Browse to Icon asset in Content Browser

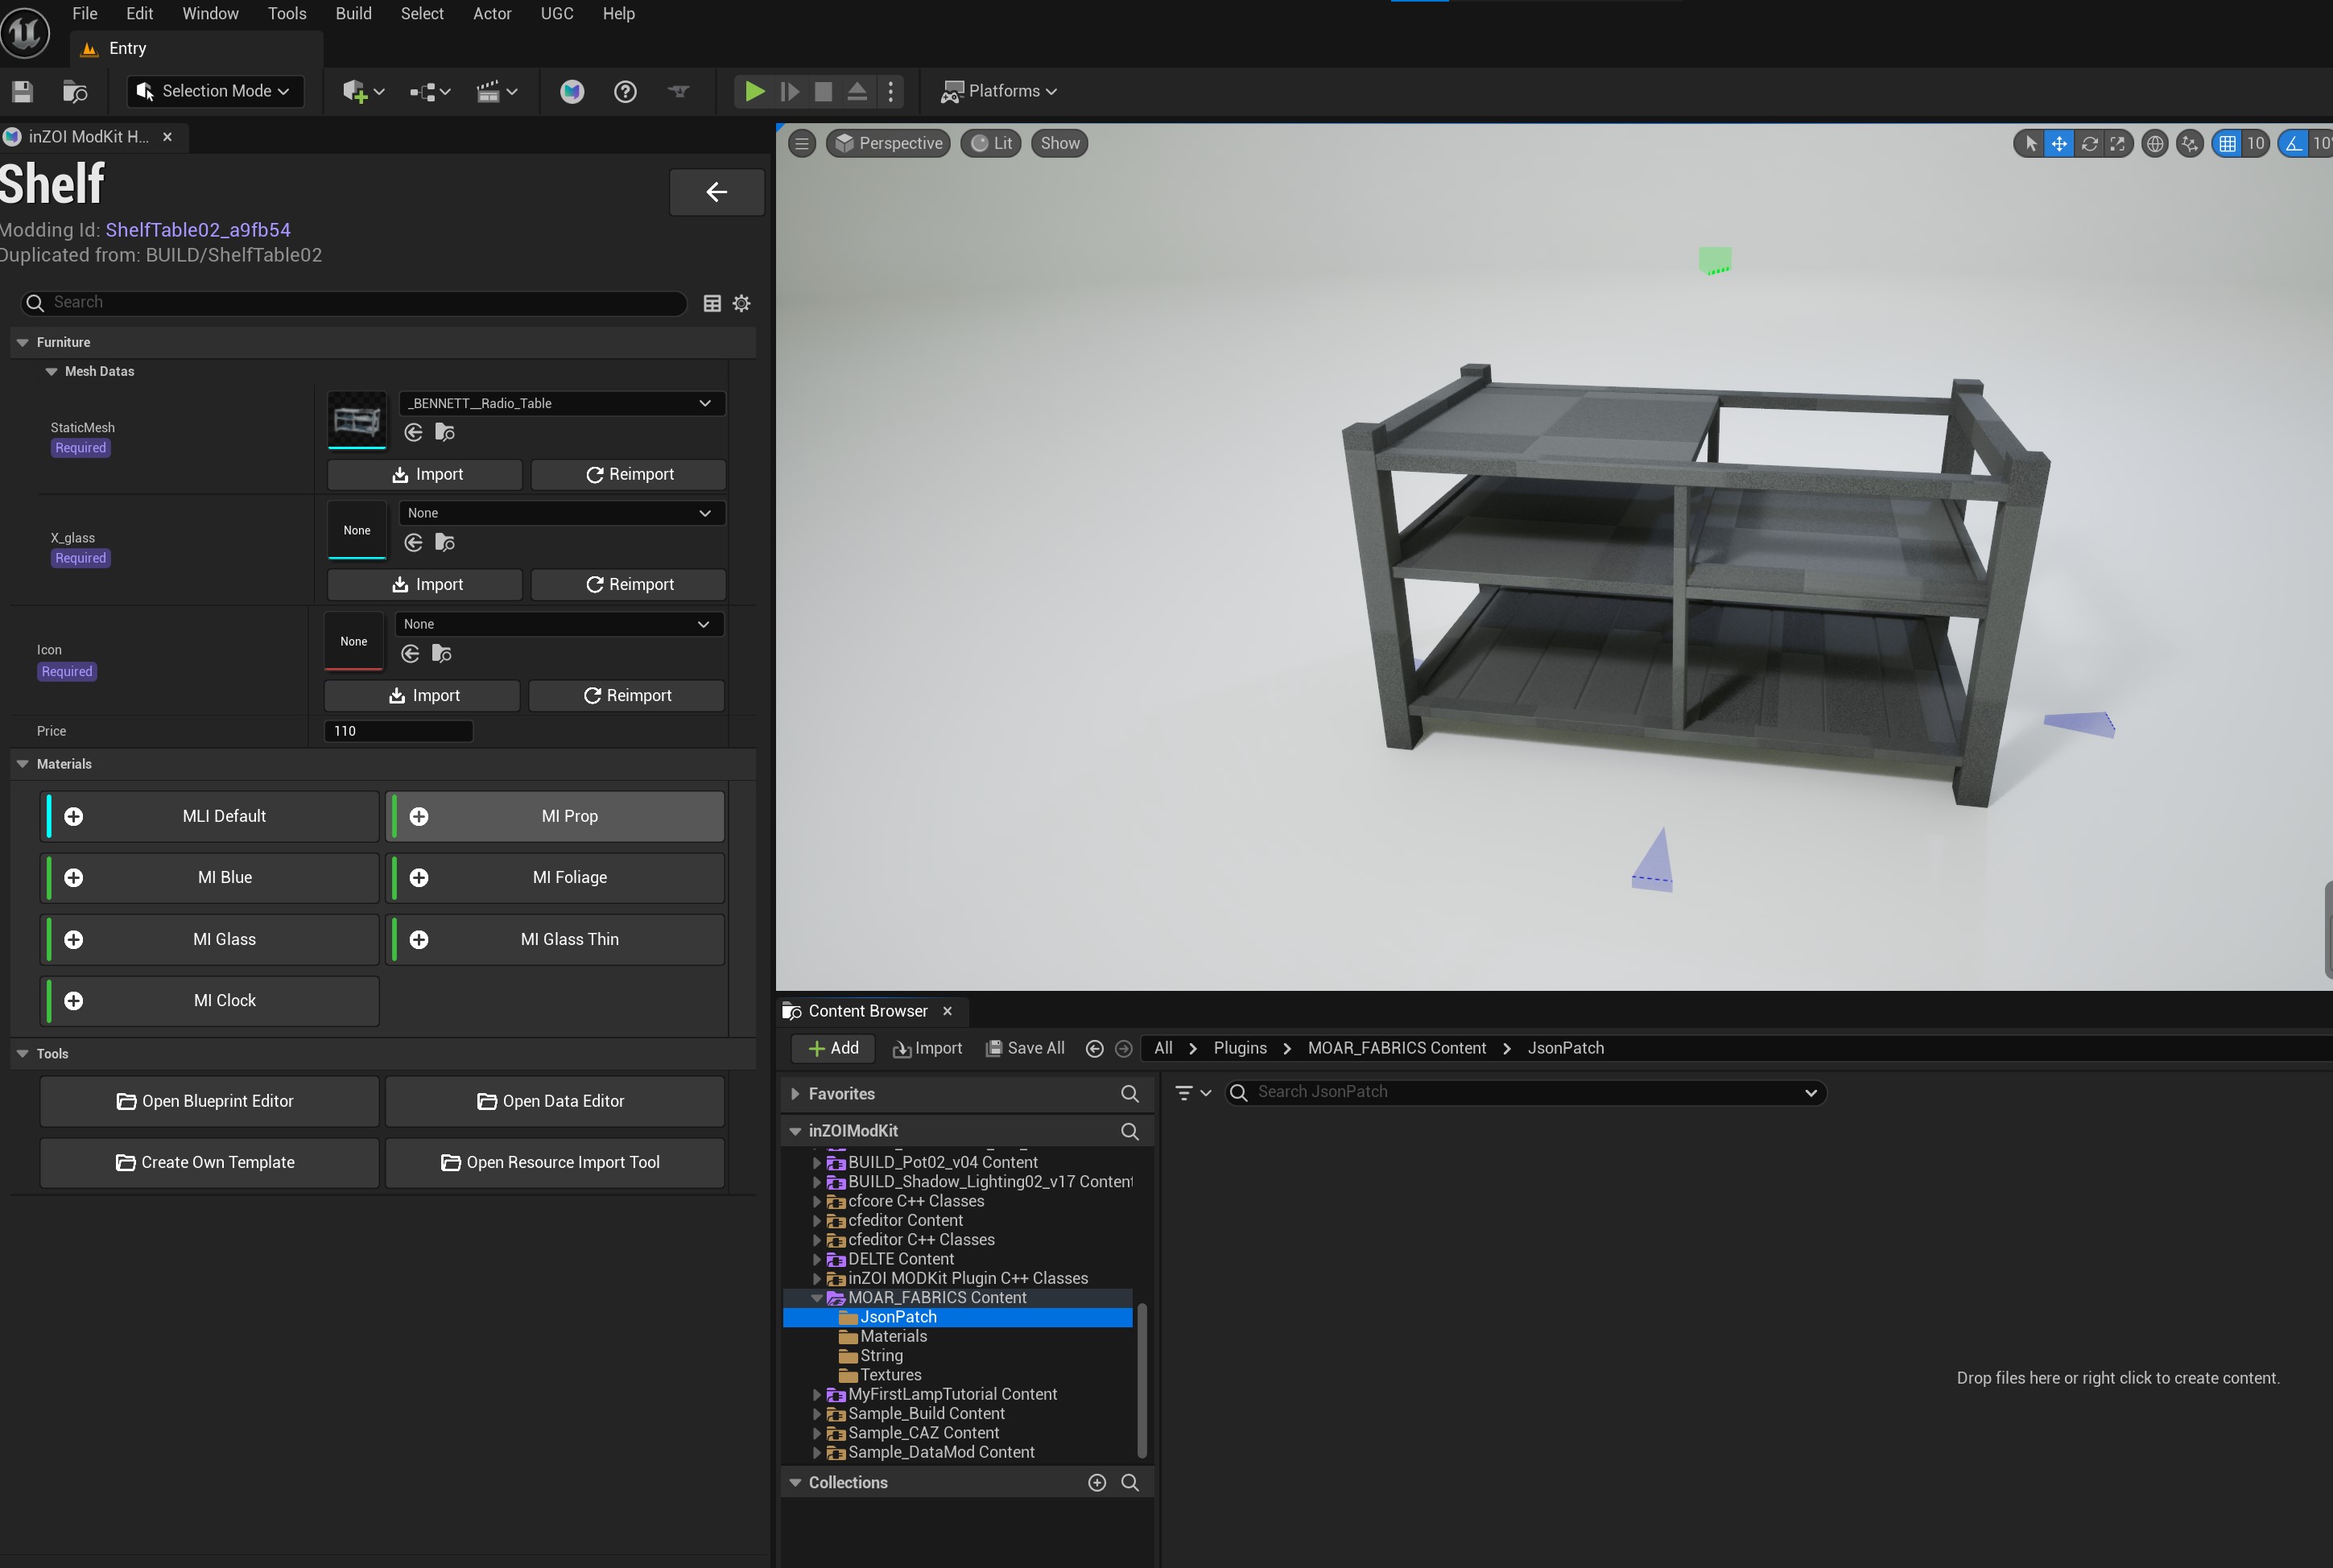(x=441, y=654)
